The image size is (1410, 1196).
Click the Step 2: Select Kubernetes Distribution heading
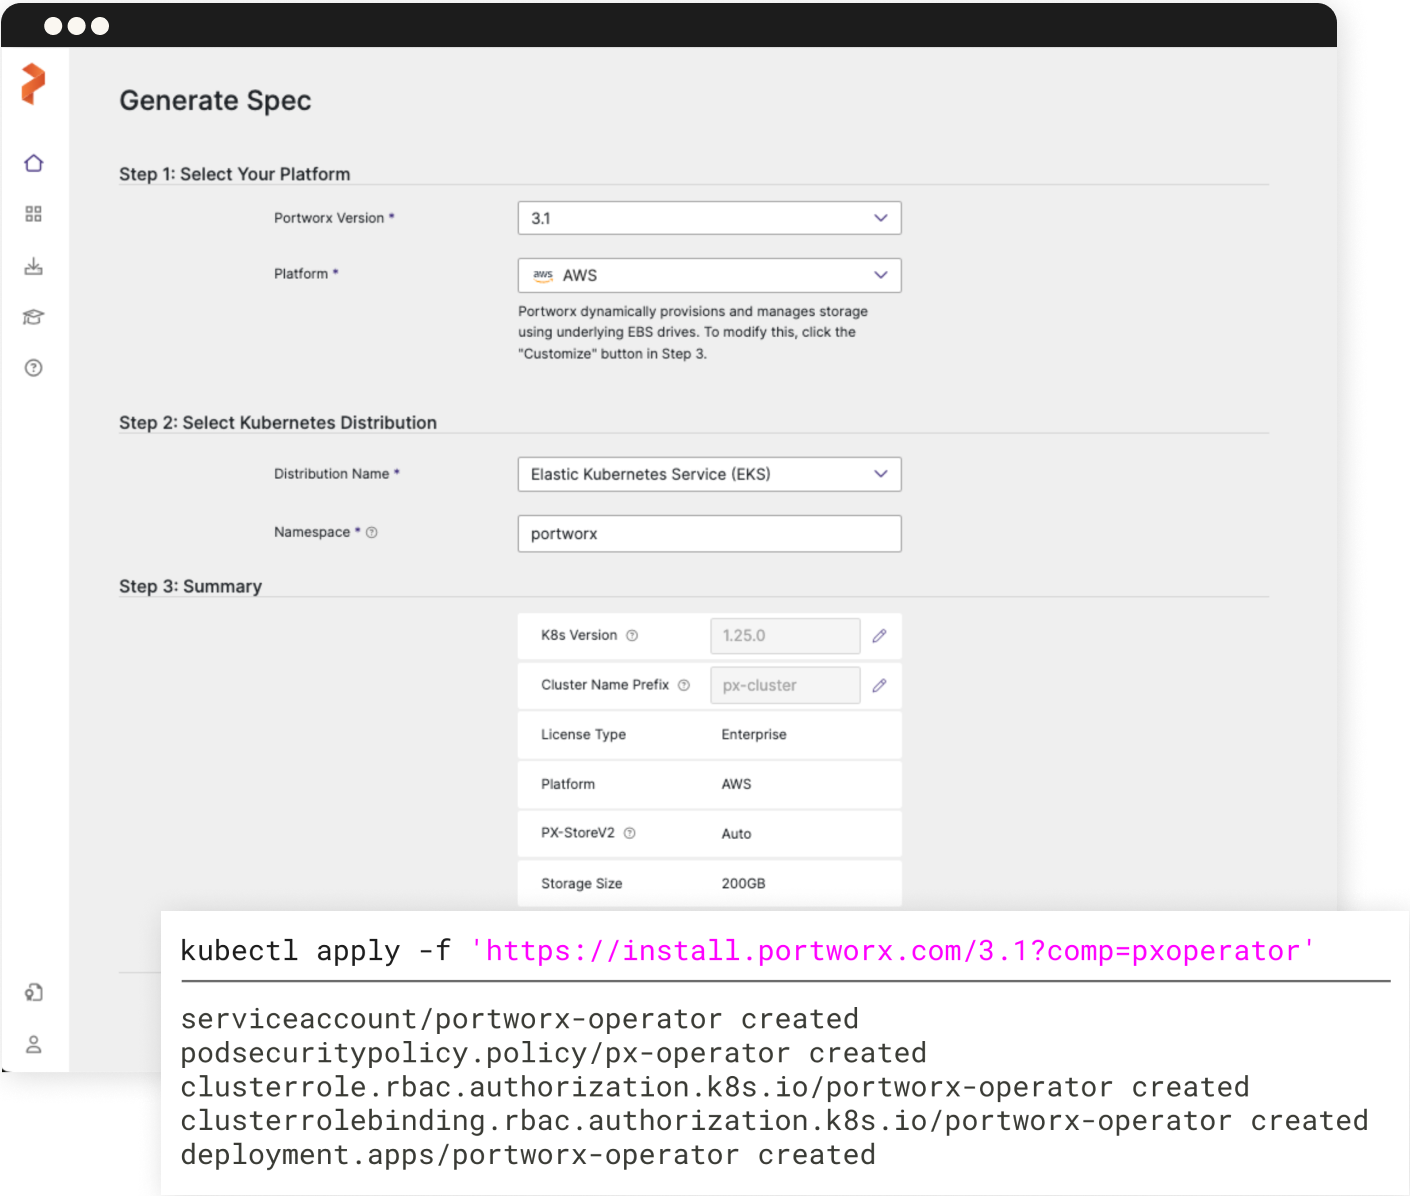(278, 423)
